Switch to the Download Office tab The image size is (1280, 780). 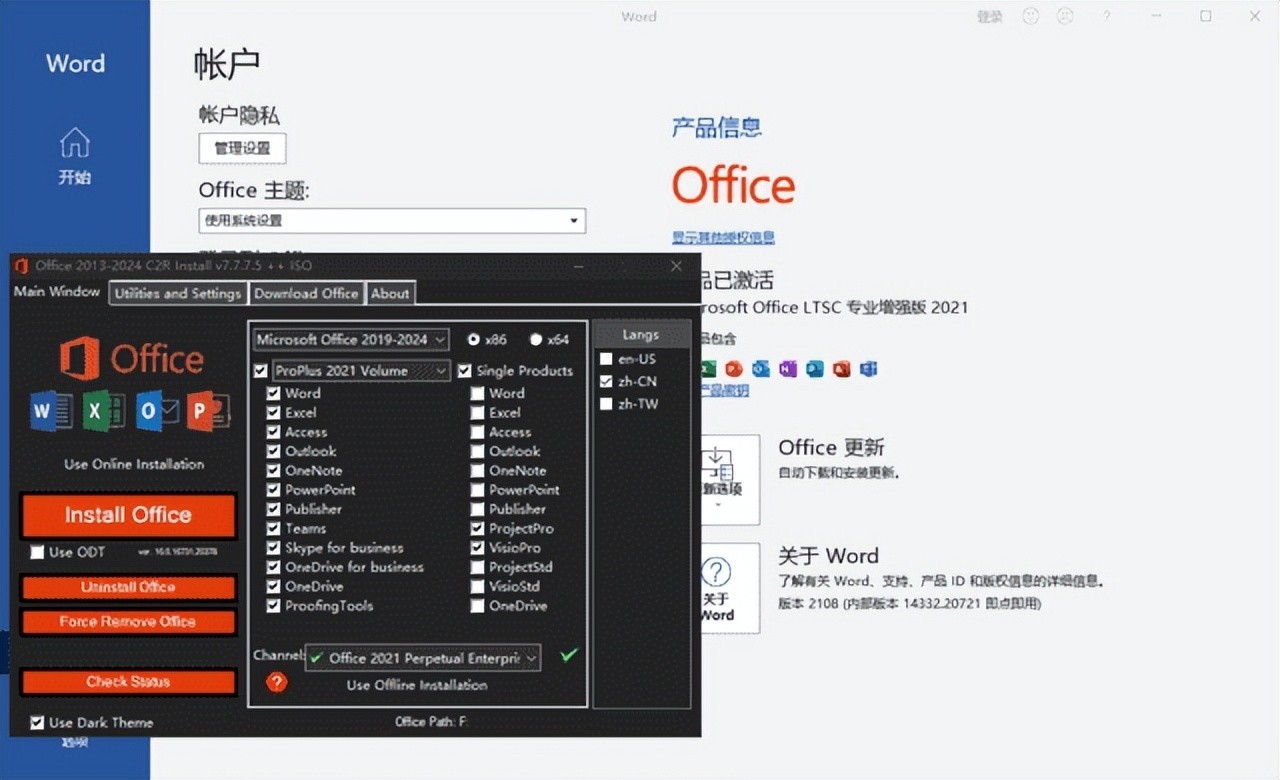(x=307, y=293)
